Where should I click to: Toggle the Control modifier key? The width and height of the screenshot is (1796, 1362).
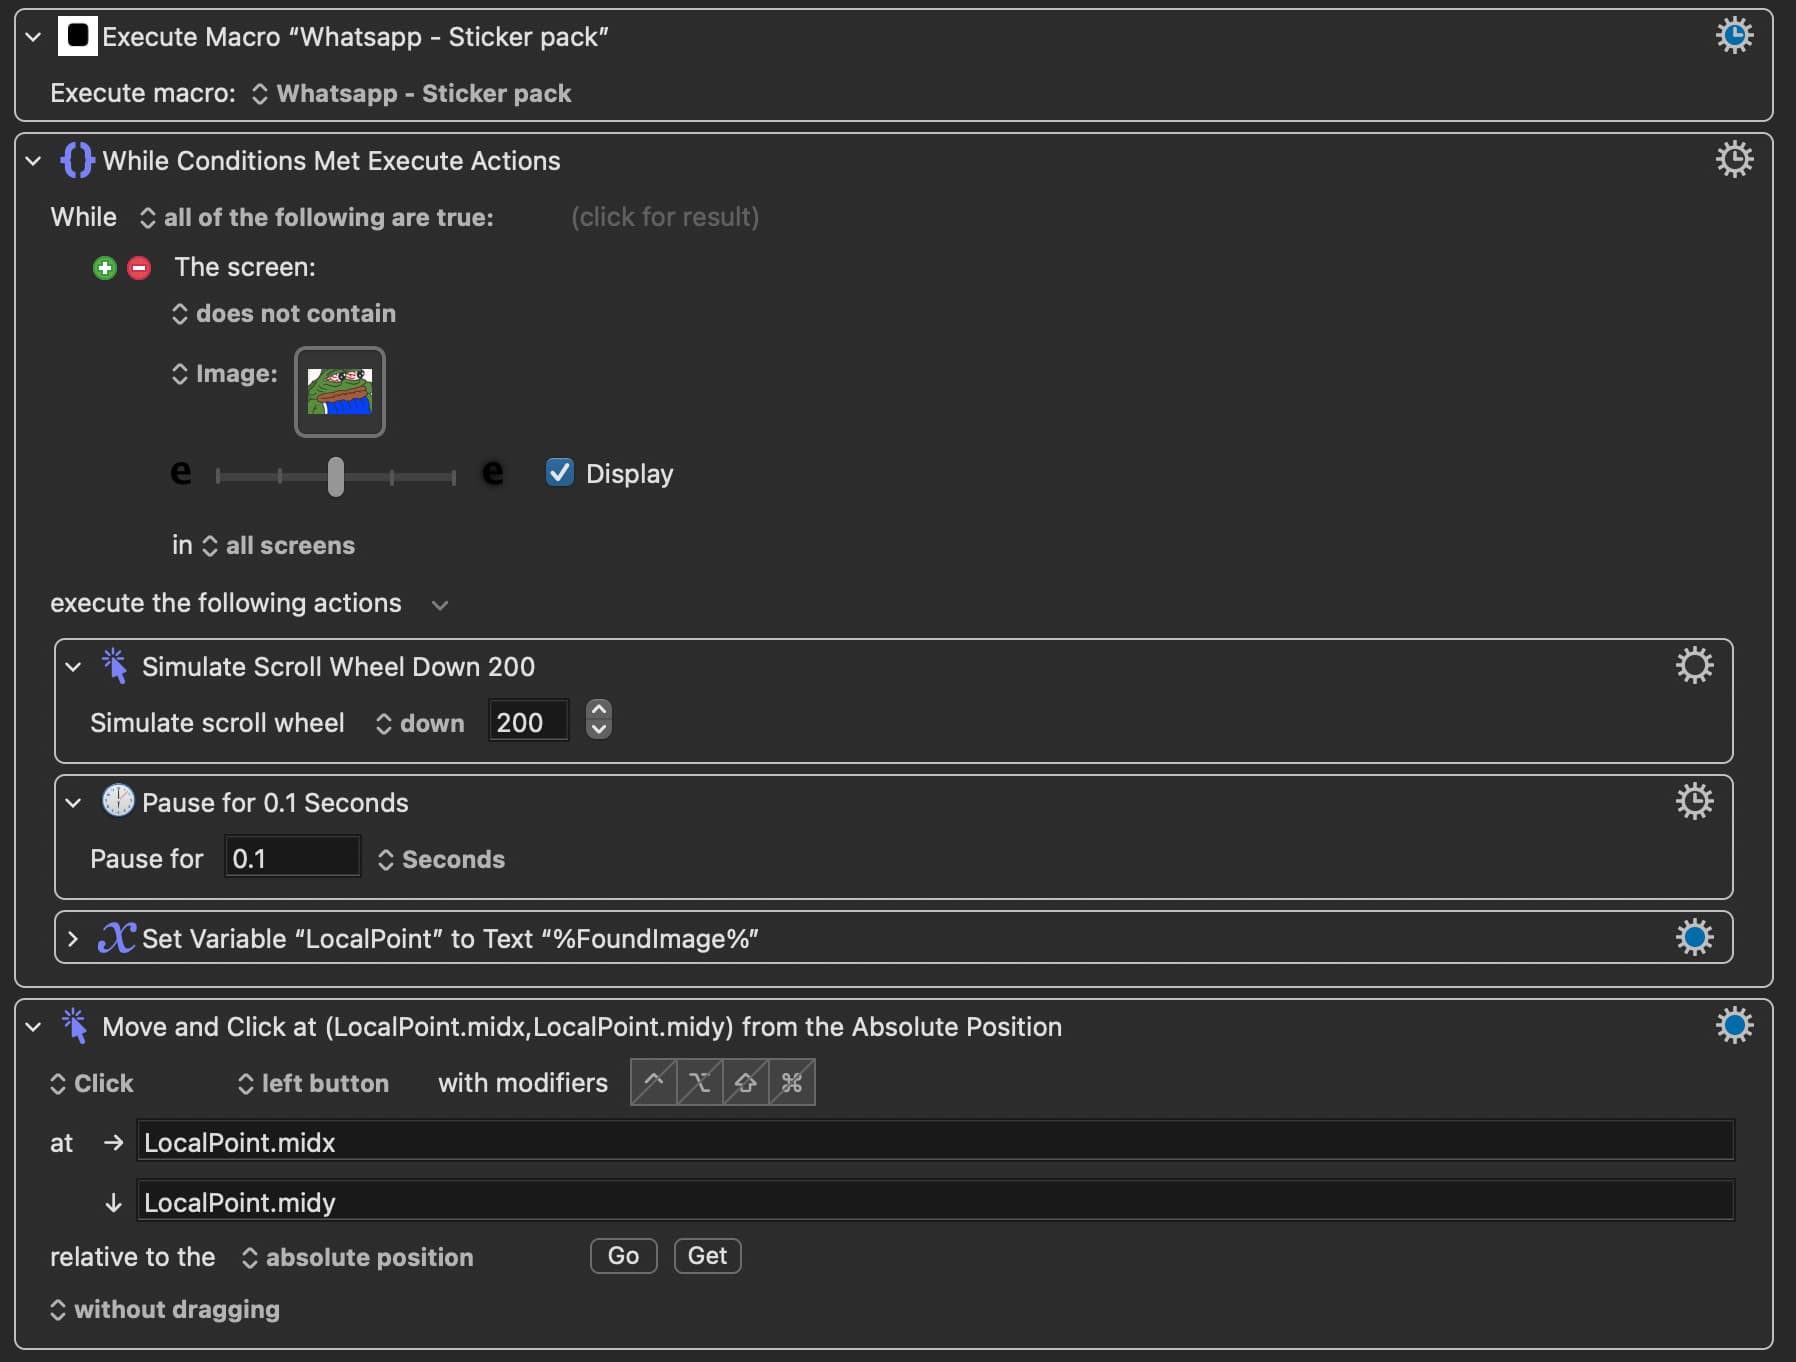point(654,1083)
